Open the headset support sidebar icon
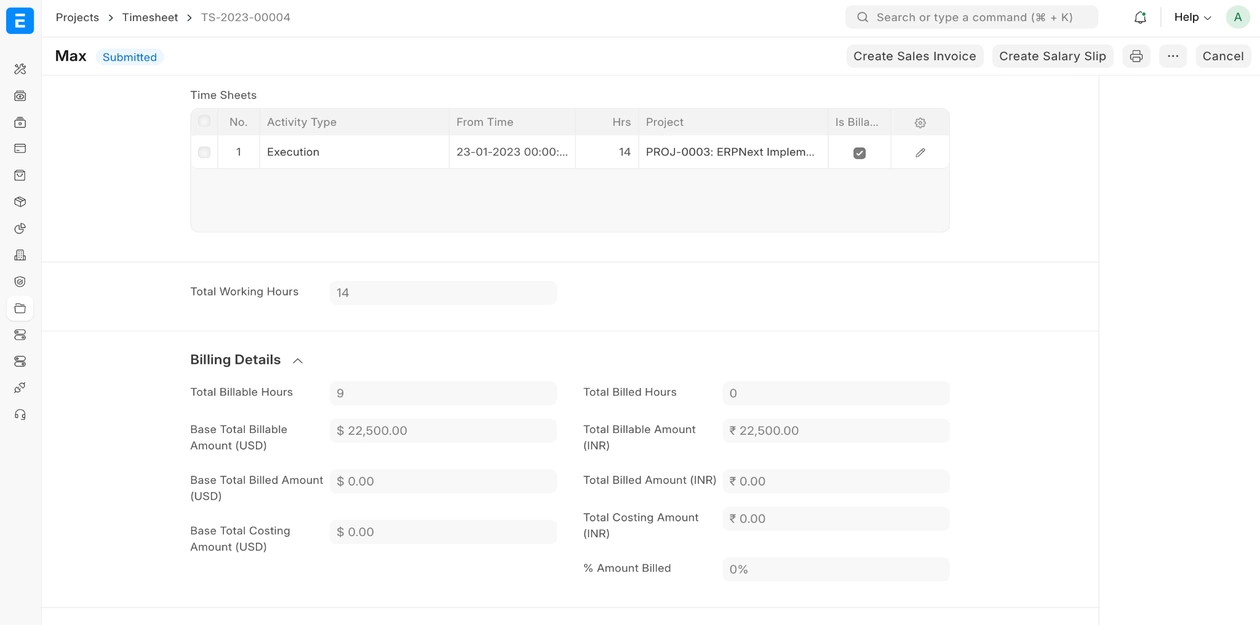Screen dimensions: 1260x625 point(20,415)
